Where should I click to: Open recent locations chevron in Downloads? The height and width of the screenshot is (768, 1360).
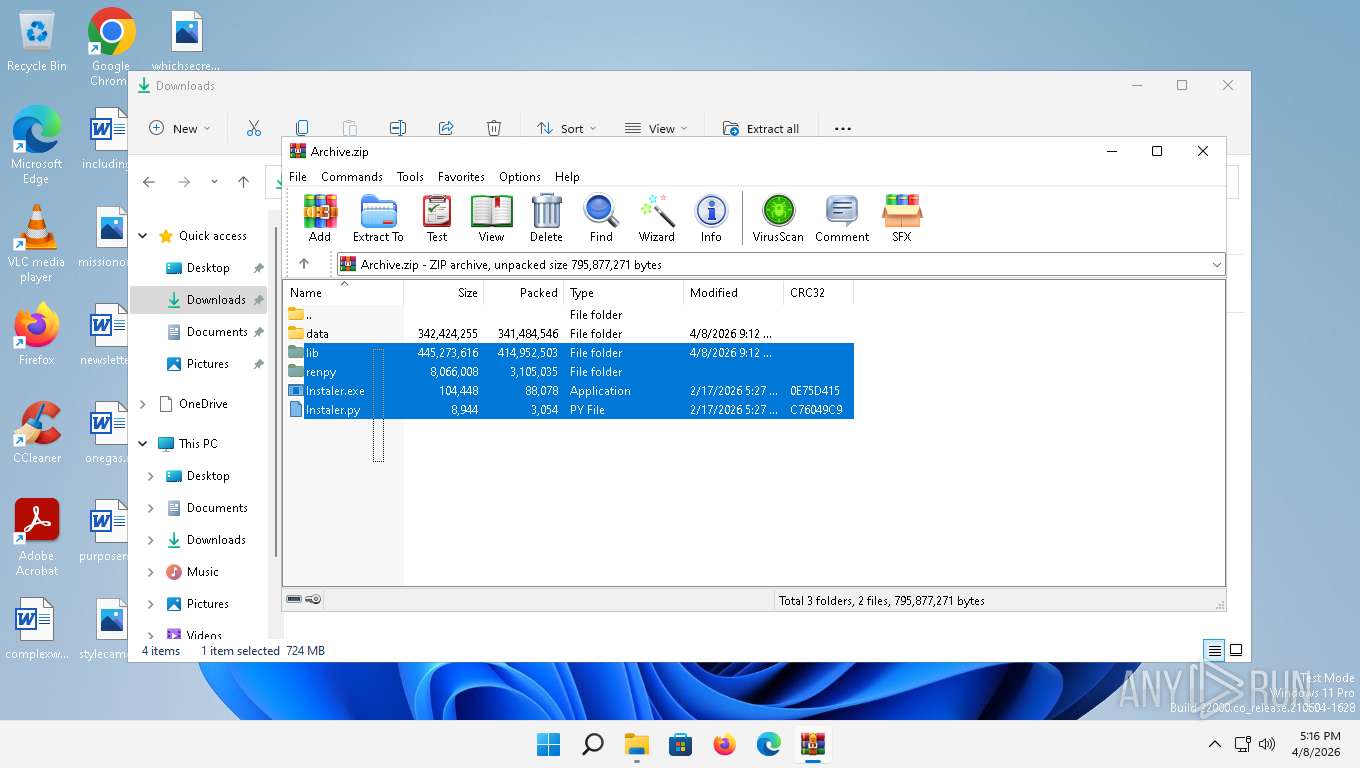[214, 182]
